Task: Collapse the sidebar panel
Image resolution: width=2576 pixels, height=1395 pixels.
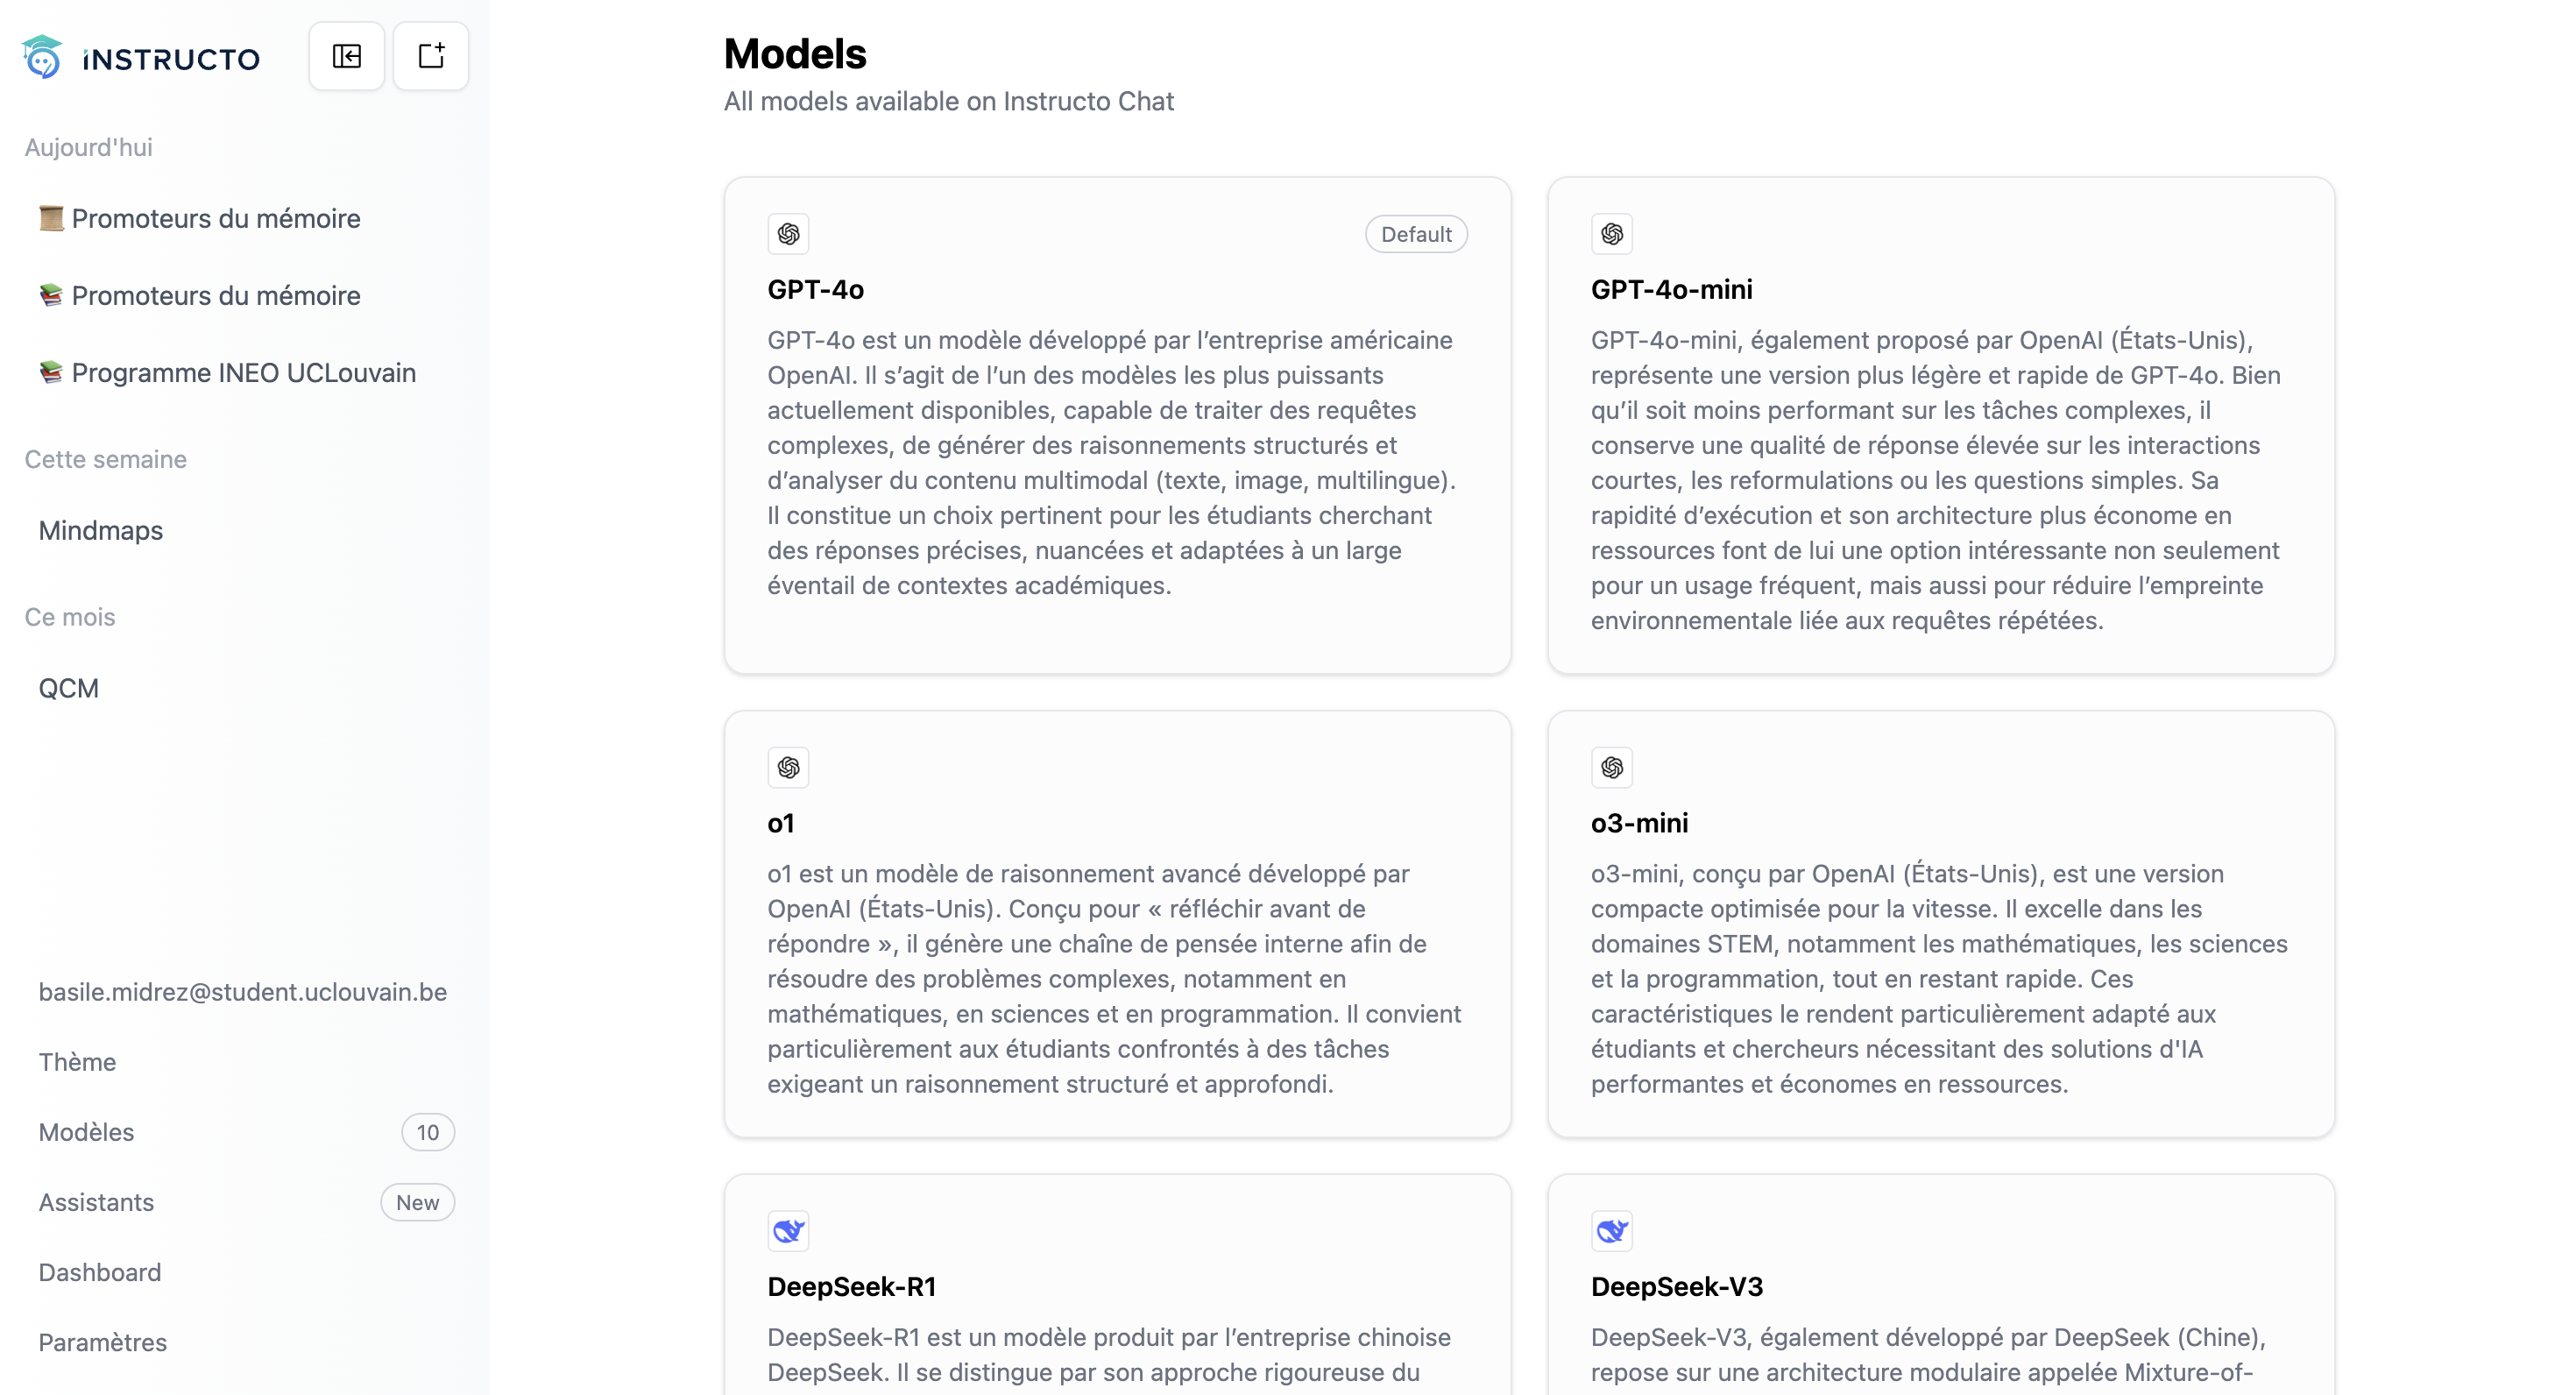Action: coord(346,56)
